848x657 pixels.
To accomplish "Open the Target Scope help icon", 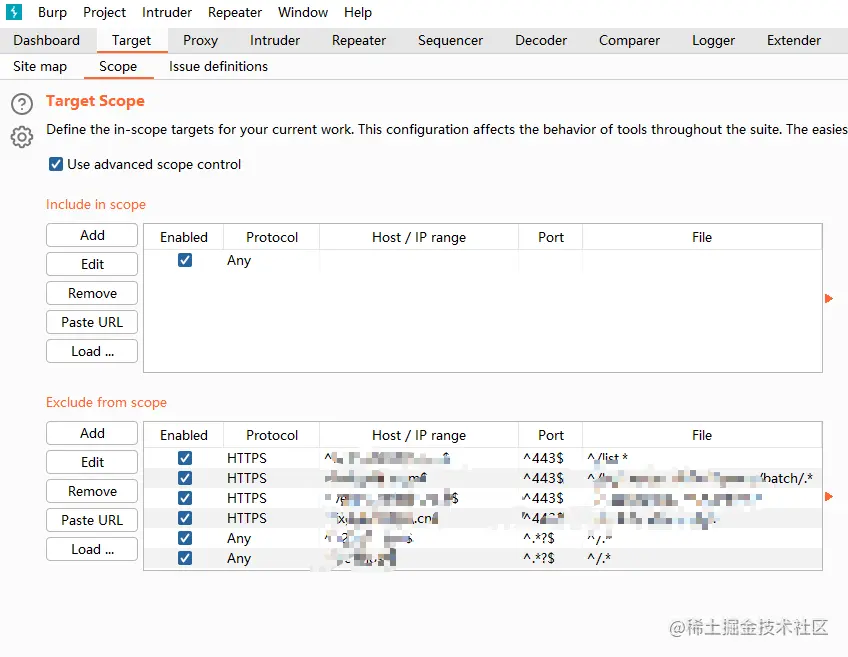I will coord(22,104).
